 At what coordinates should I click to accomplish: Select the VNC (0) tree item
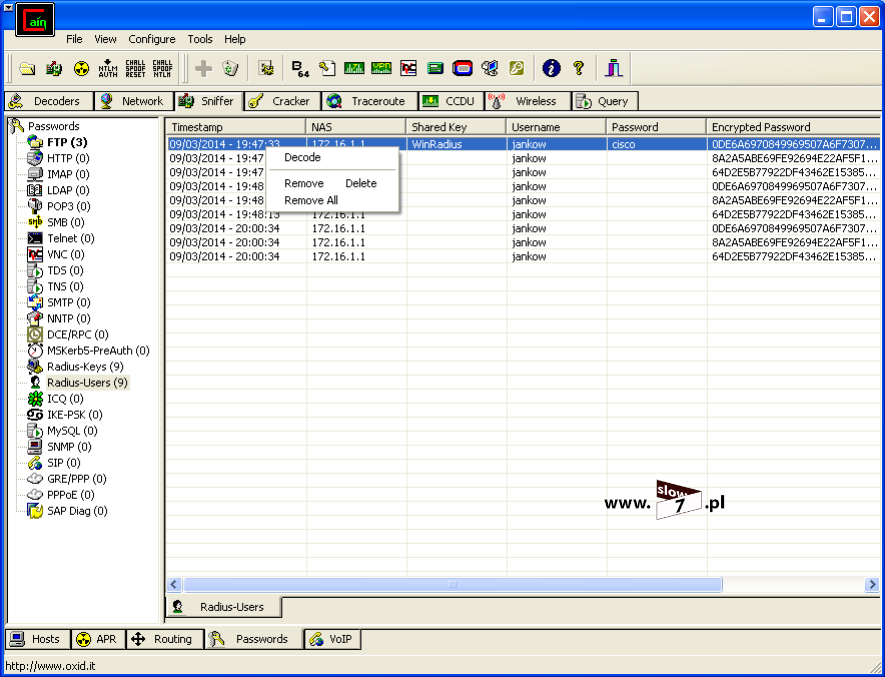pos(65,255)
